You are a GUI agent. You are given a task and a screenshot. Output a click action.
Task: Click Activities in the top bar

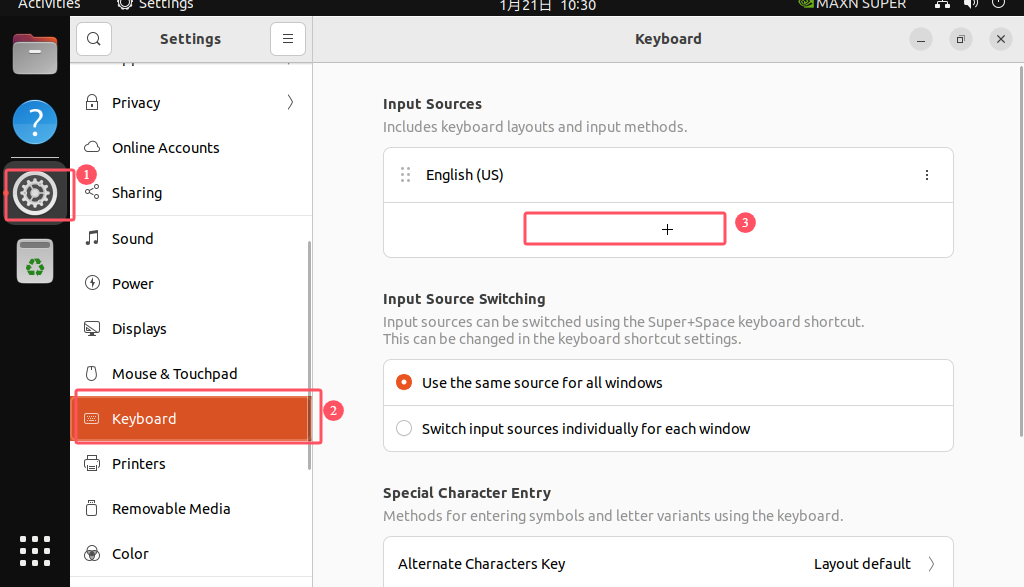pyautogui.click(x=49, y=5)
